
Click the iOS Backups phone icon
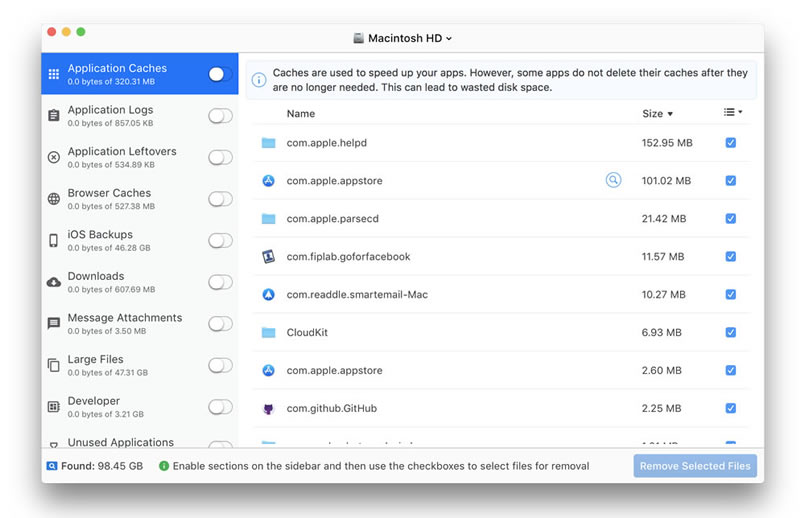54,240
